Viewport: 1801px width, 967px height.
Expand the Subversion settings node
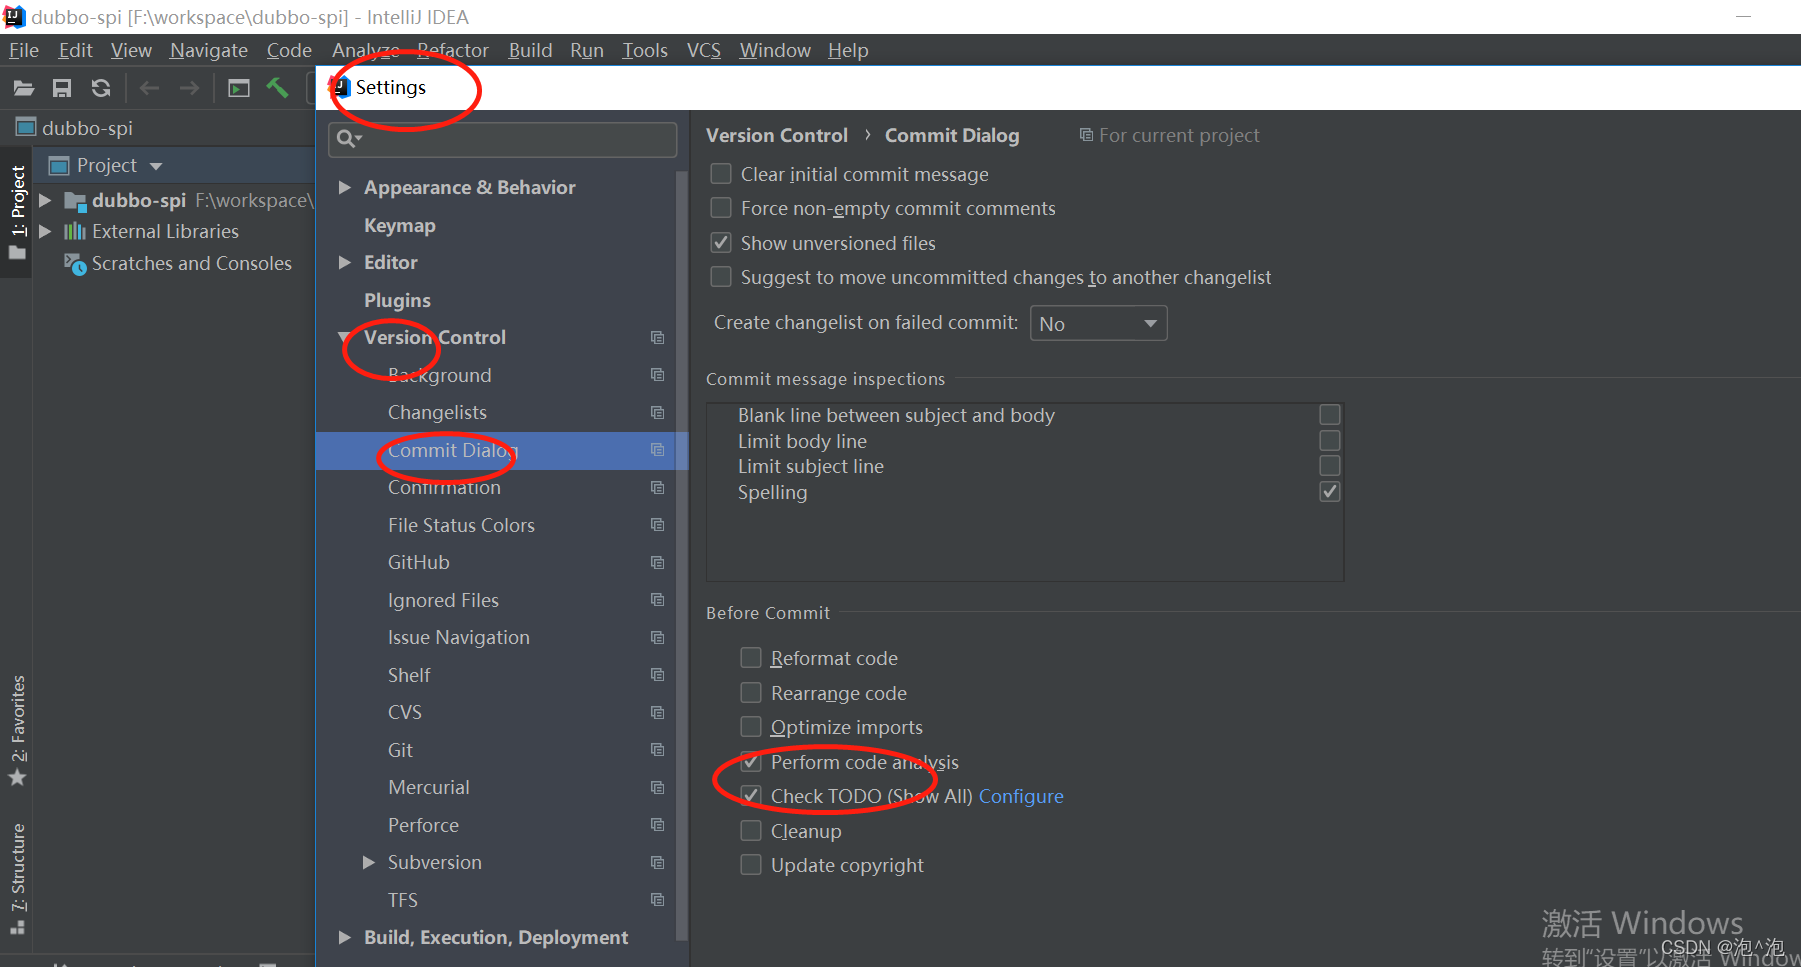(369, 862)
